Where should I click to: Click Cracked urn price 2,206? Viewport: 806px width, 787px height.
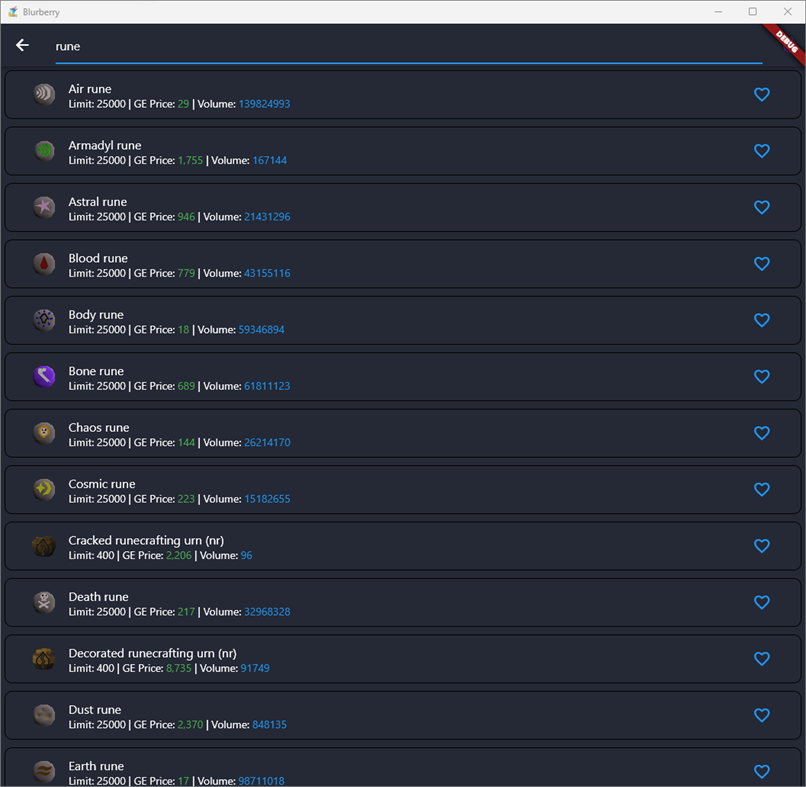pos(179,556)
